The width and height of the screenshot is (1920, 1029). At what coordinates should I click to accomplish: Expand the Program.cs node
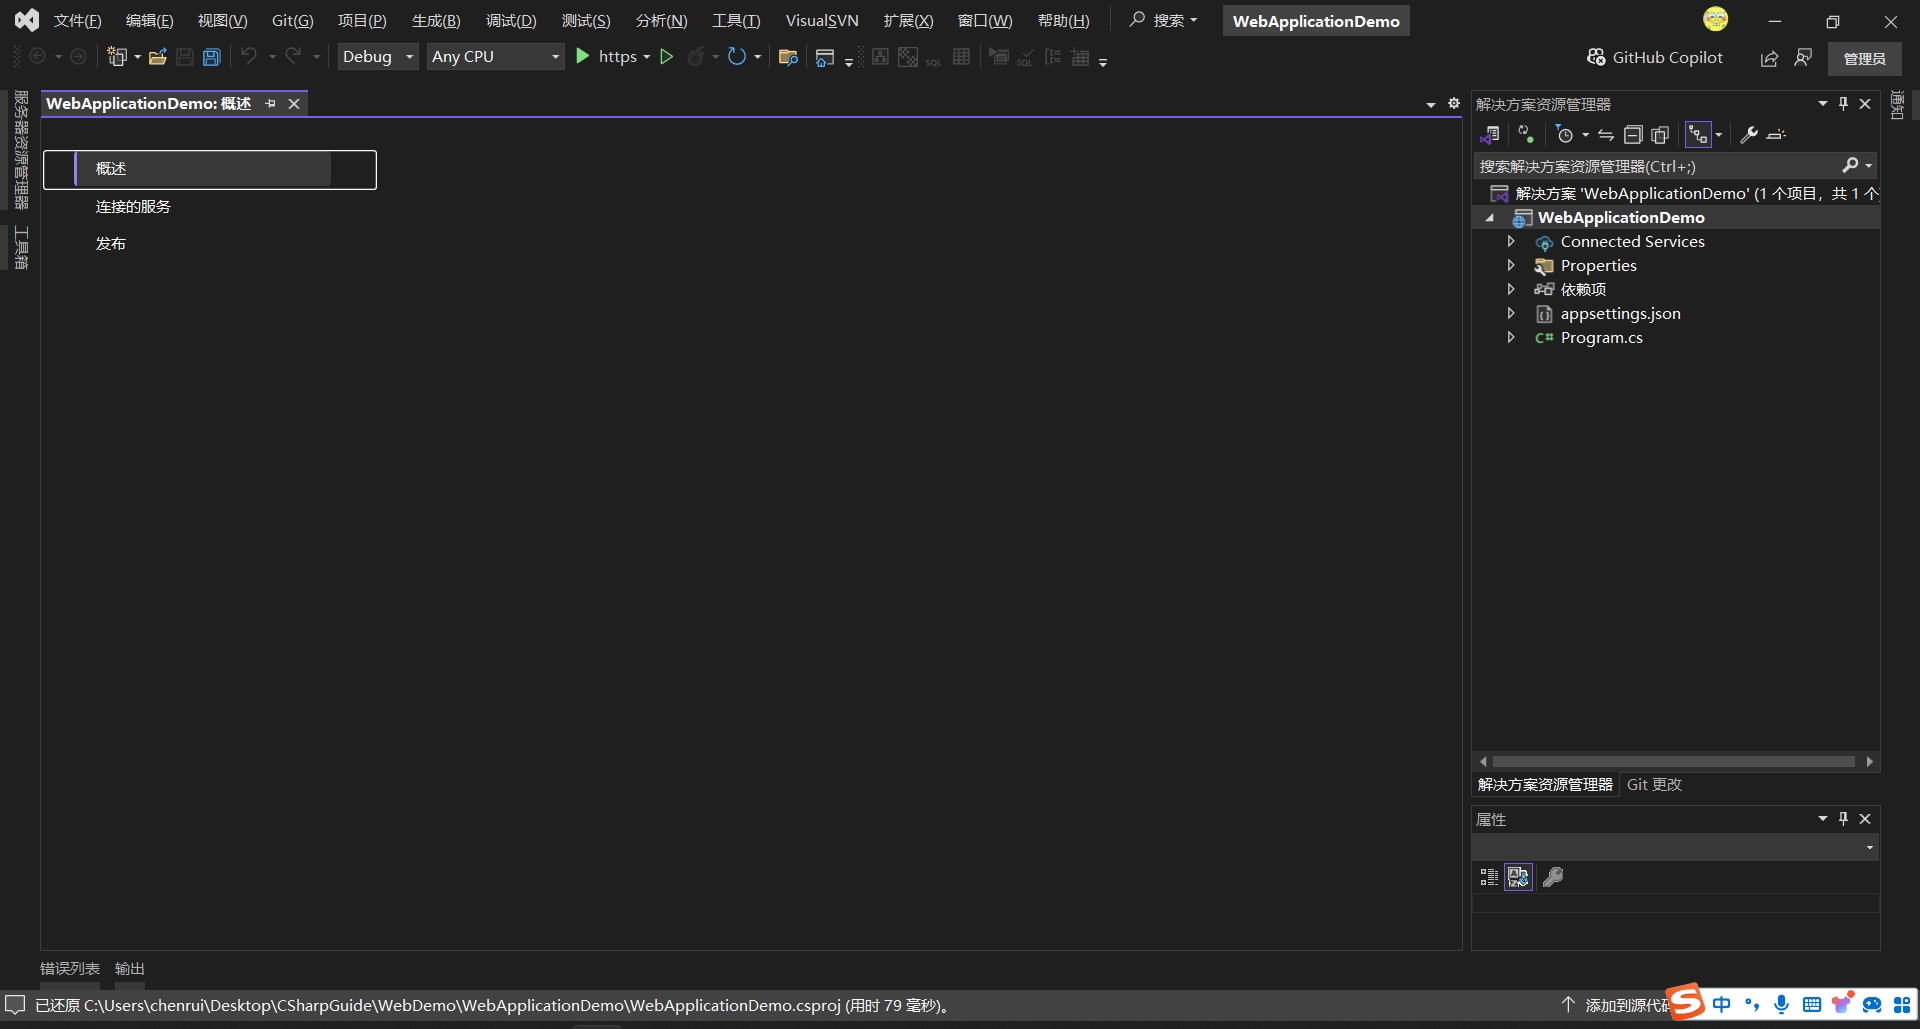tap(1511, 337)
